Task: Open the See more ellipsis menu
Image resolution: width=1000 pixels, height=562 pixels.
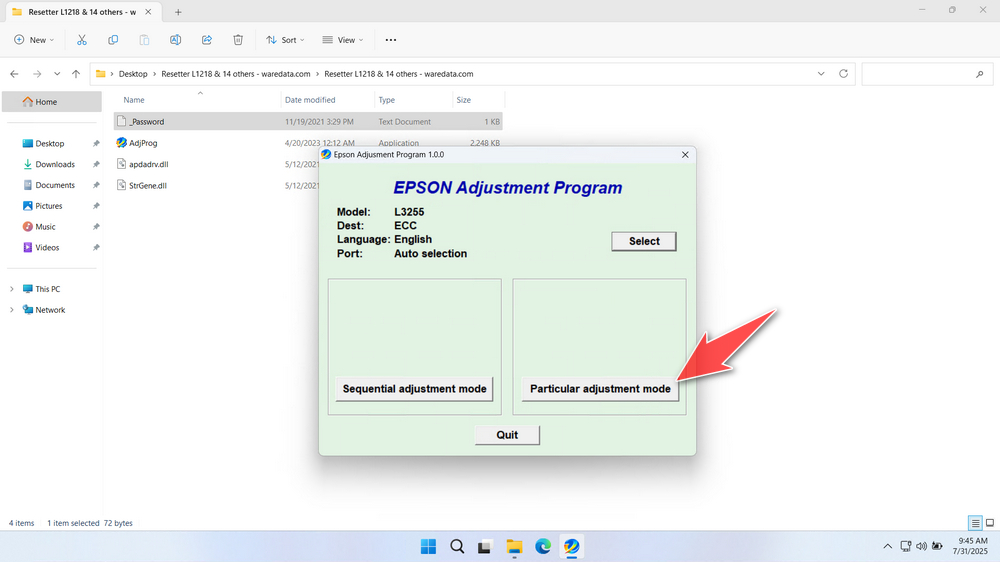Action: 391,40
